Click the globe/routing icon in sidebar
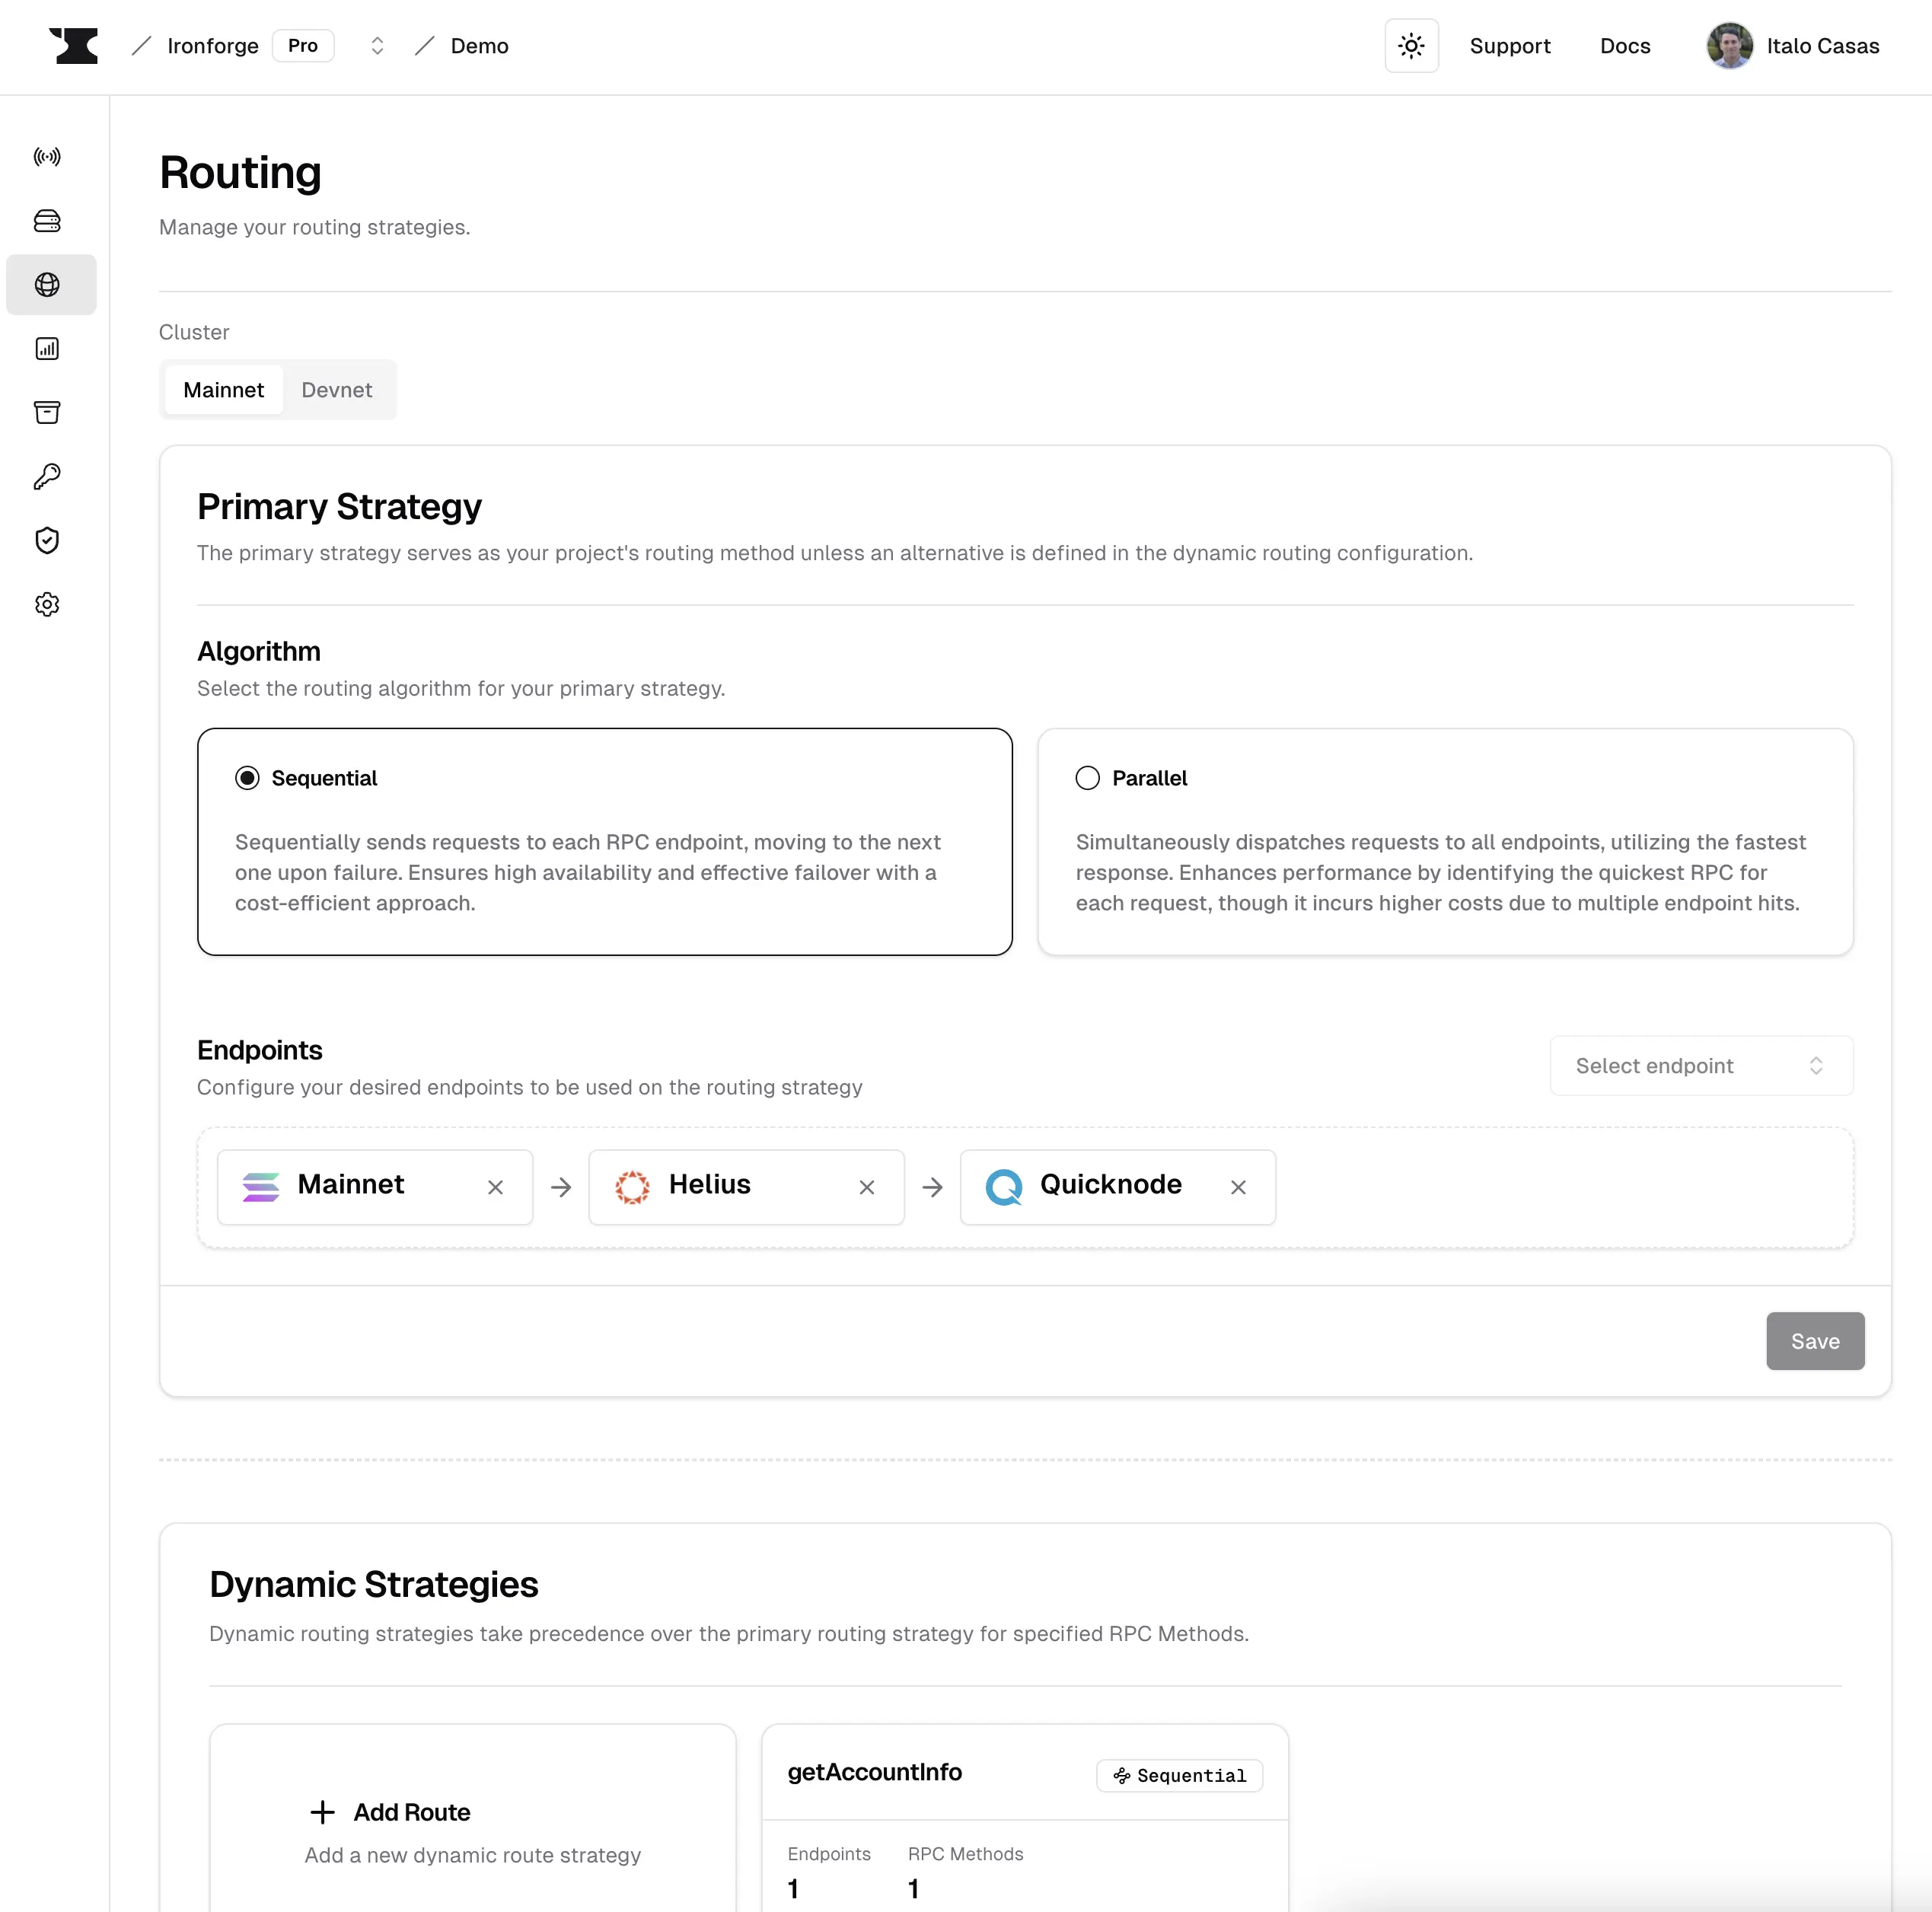The height and width of the screenshot is (1912, 1932). coord(49,284)
